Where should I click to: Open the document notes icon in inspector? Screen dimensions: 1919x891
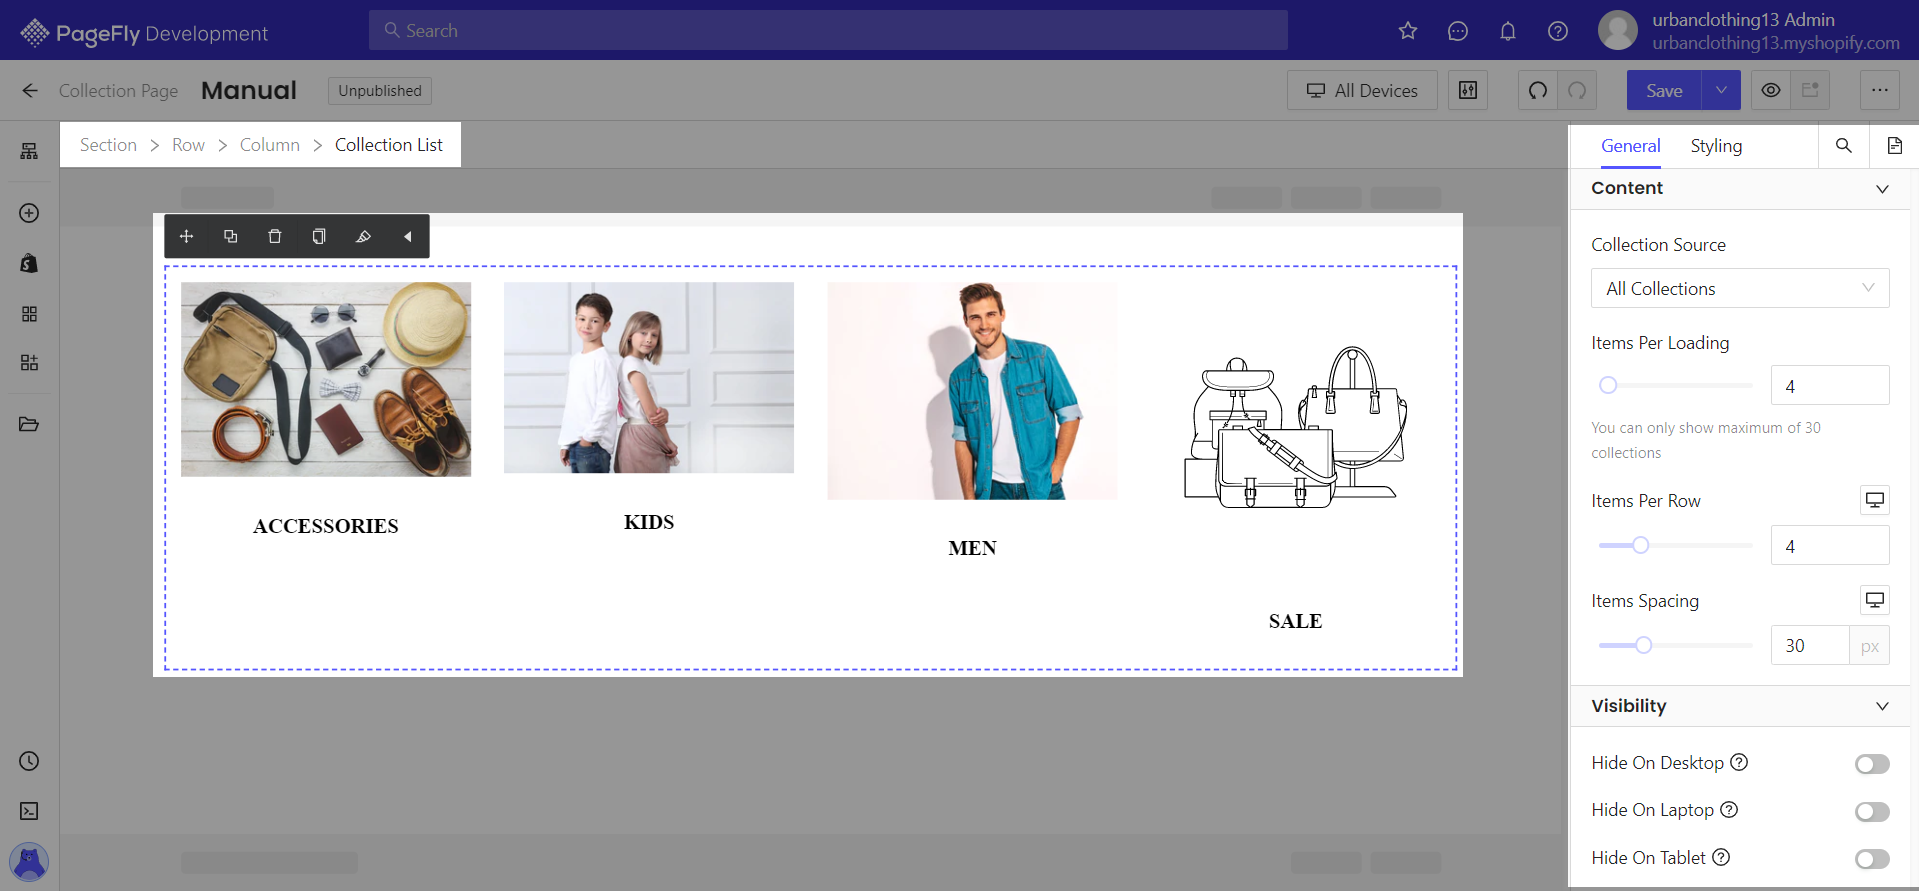[x=1894, y=146]
